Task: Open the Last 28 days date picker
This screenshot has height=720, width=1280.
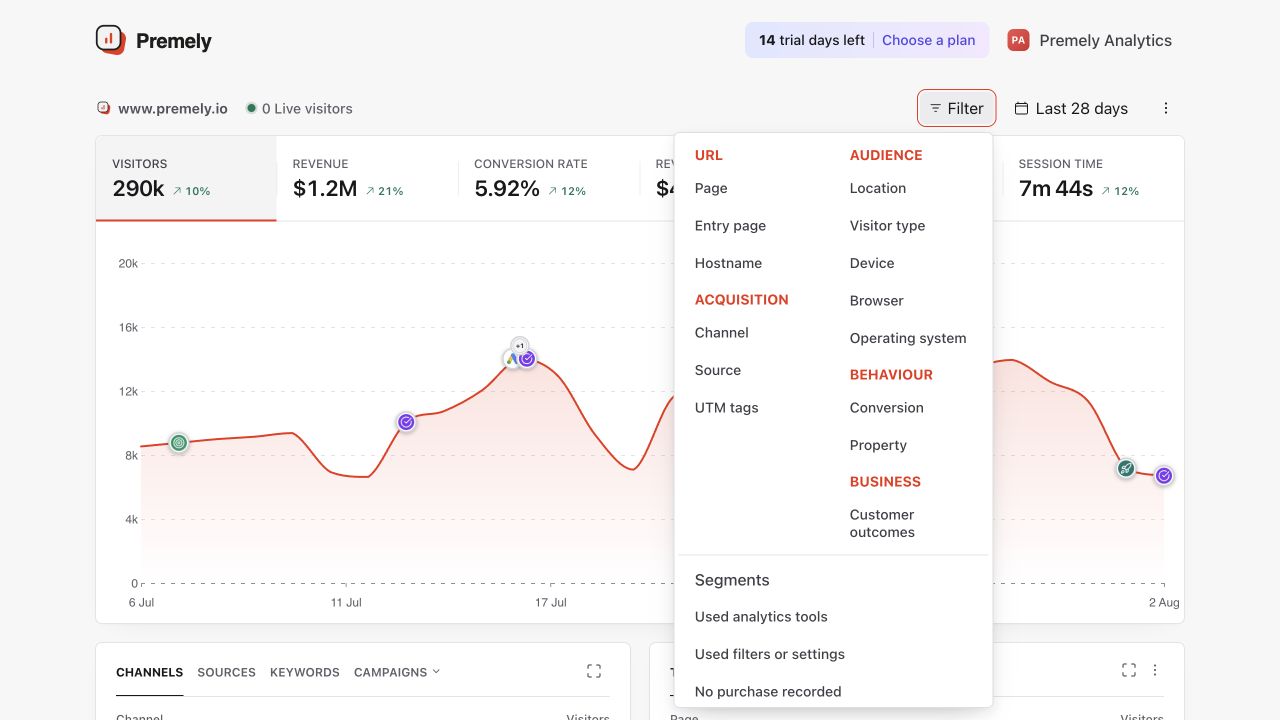Action: (1071, 108)
